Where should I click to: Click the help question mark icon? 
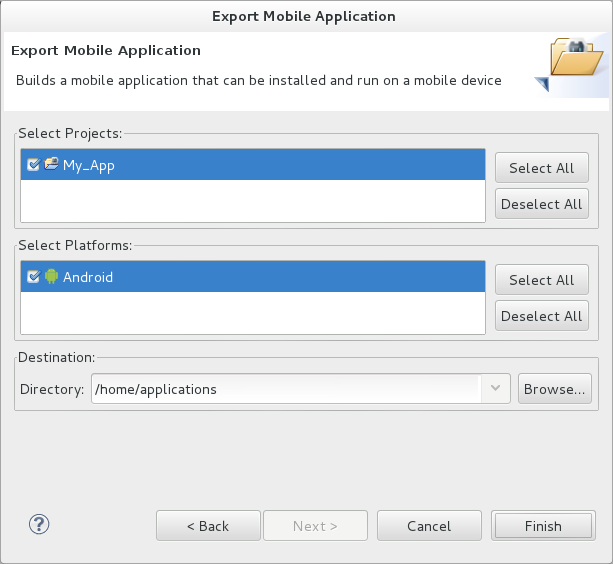40,524
